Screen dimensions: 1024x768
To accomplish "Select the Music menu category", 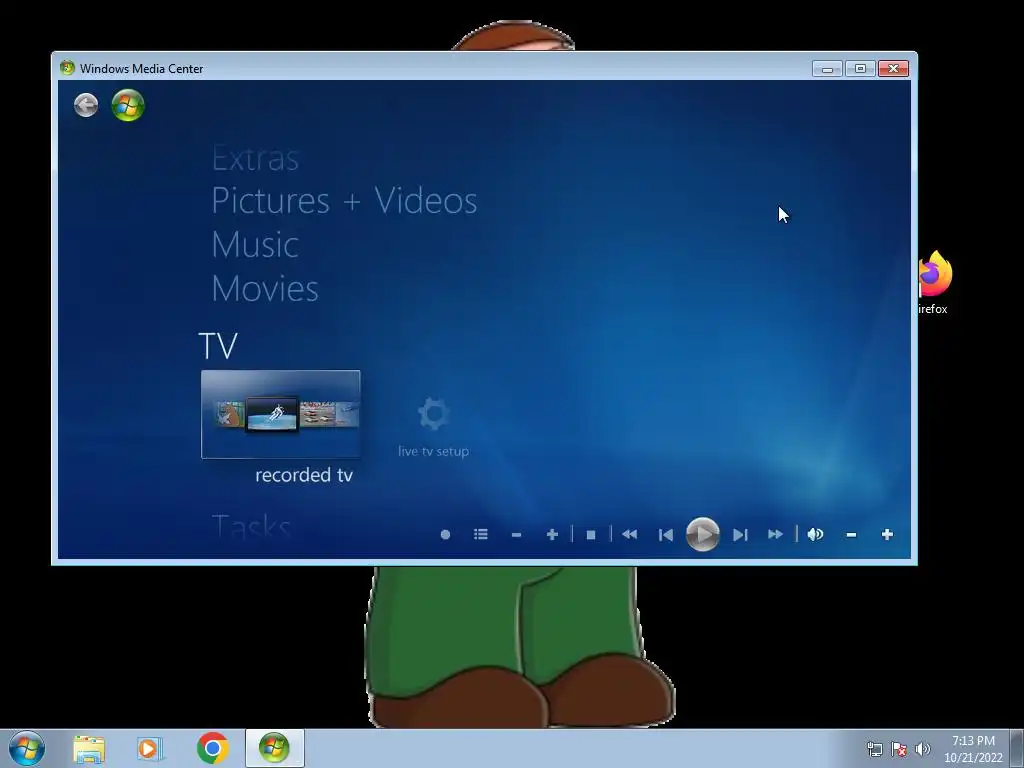I will coord(255,244).
